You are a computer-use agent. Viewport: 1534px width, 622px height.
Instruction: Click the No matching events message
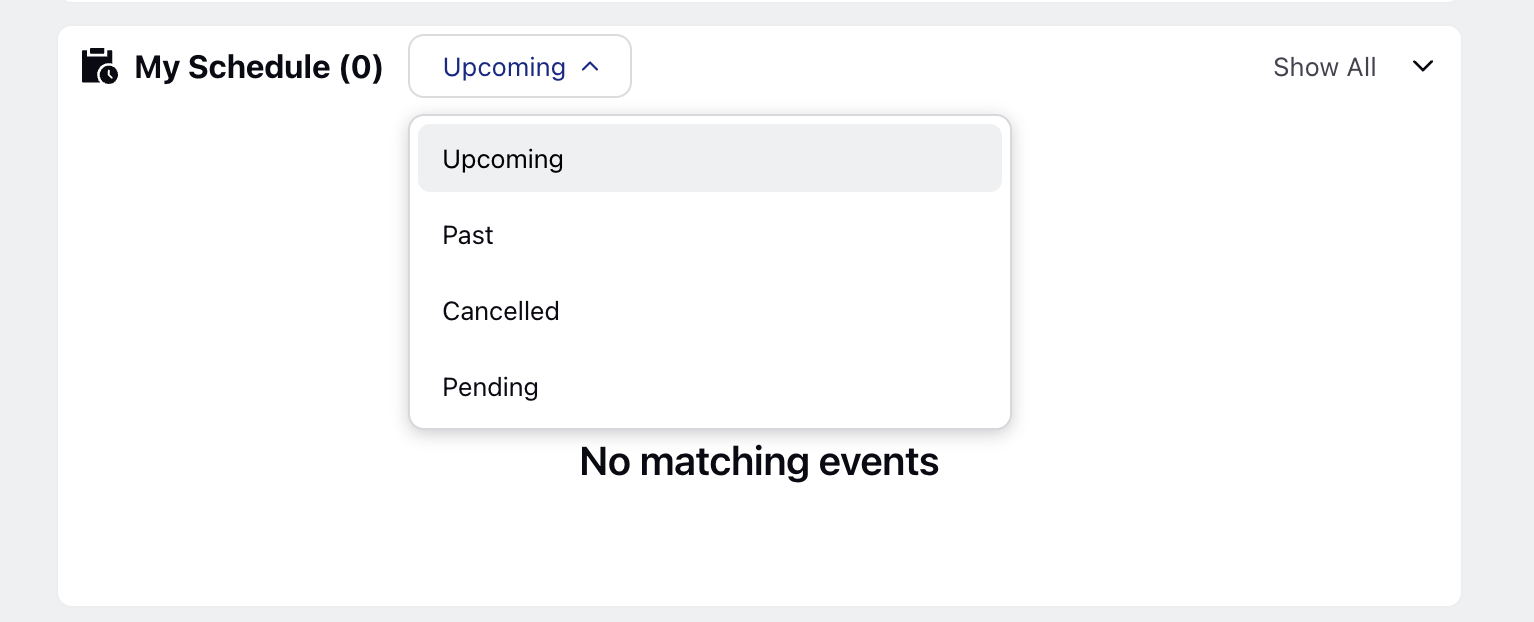(759, 462)
